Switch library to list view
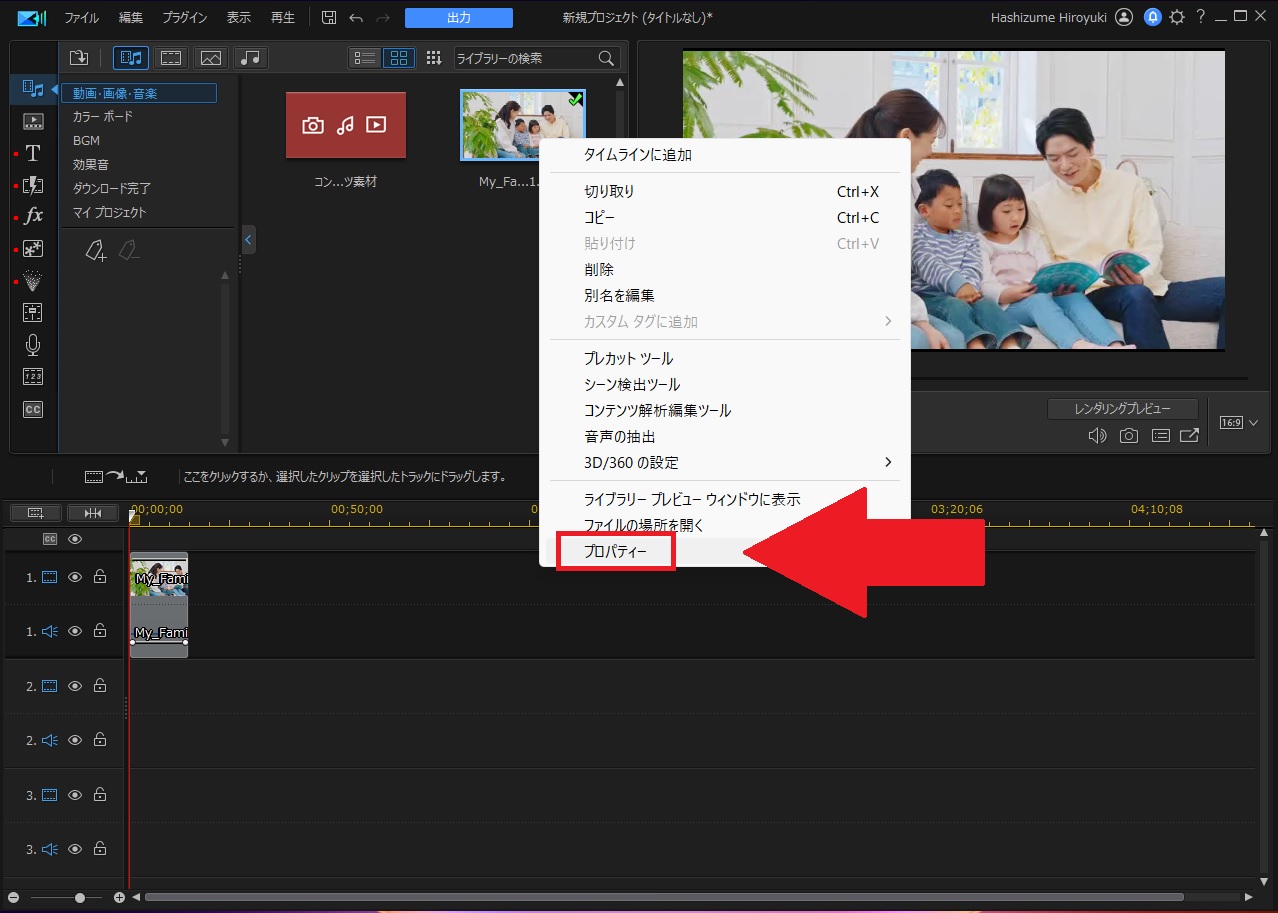1278x913 pixels. point(365,58)
